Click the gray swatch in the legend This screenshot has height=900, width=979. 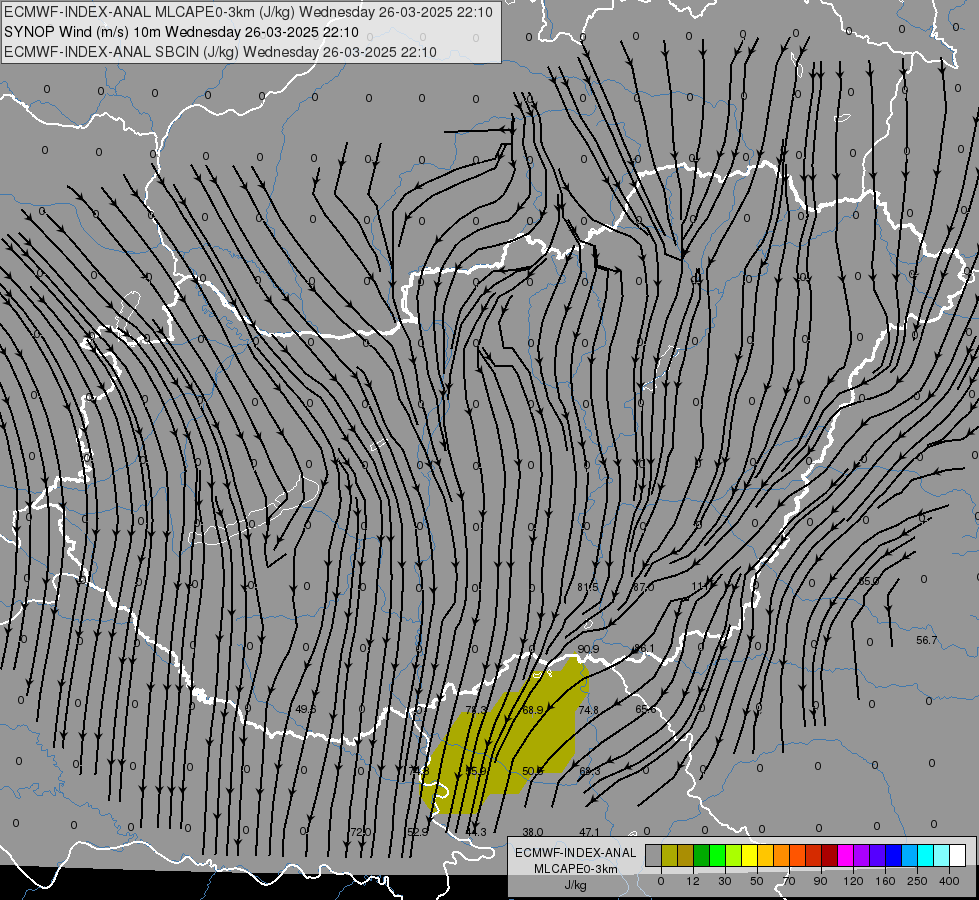pos(653,855)
